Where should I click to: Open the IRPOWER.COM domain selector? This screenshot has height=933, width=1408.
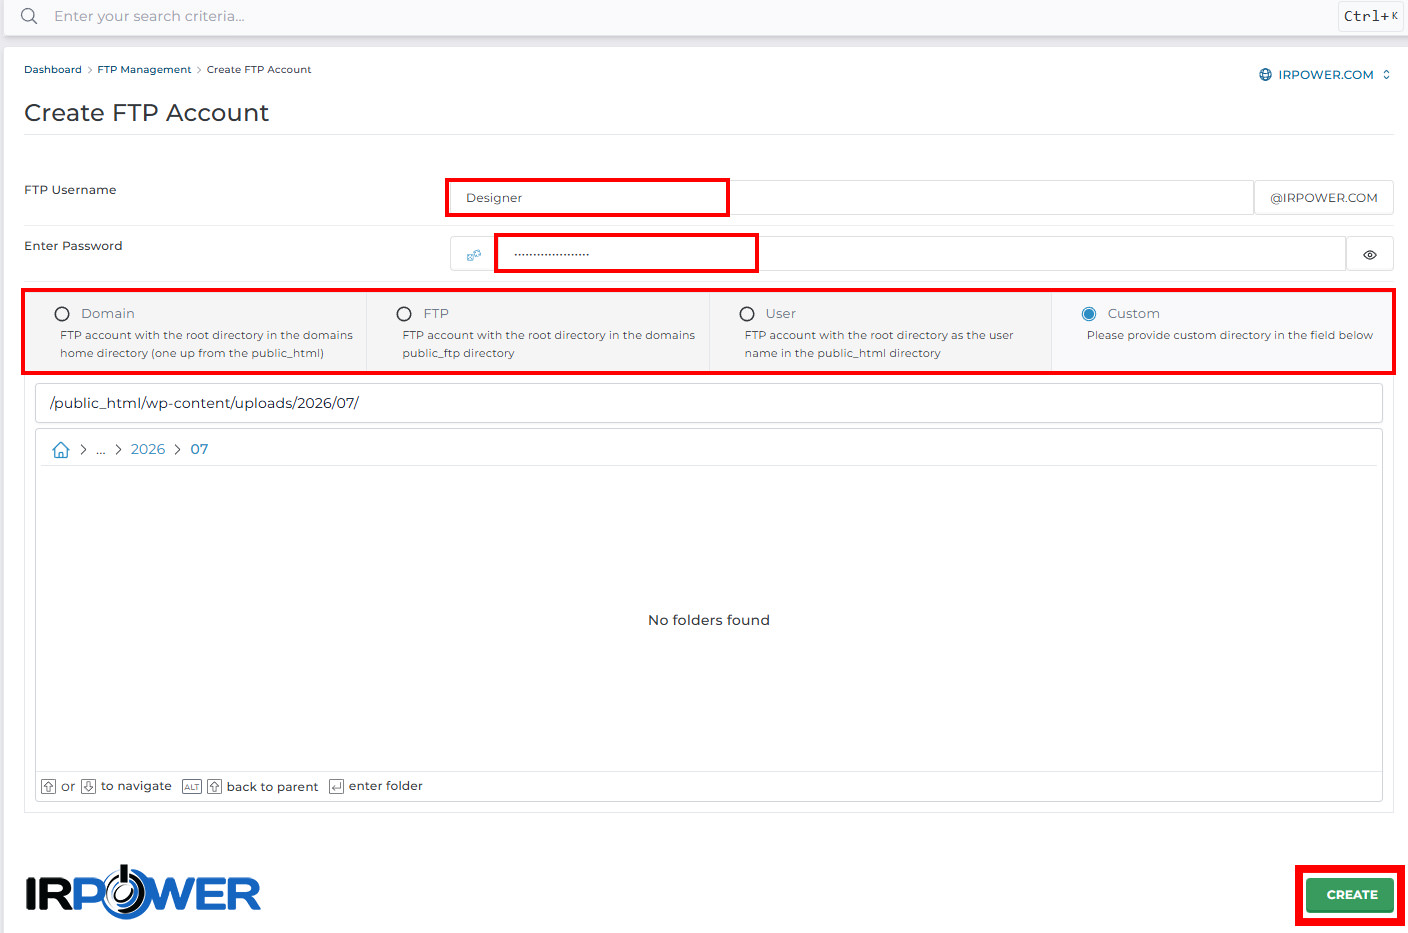click(1325, 75)
